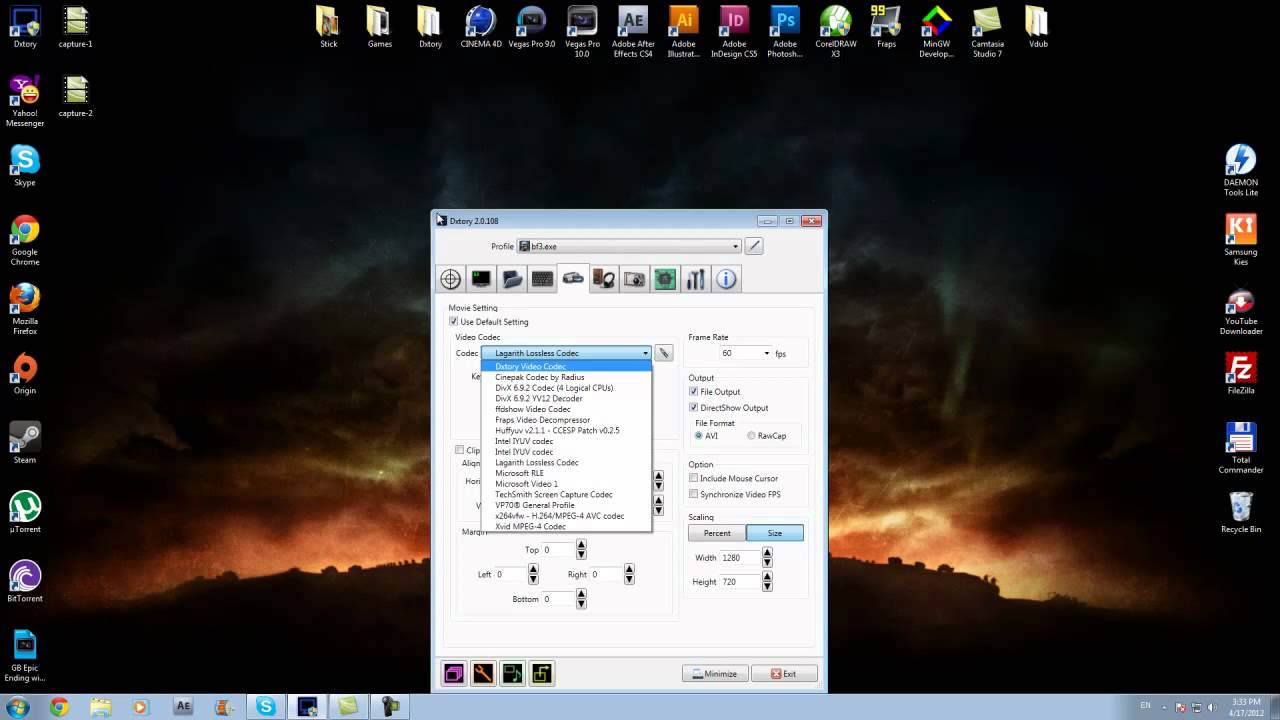Click the Width 1280 input field
This screenshot has width=1280, height=720.
click(x=741, y=558)
